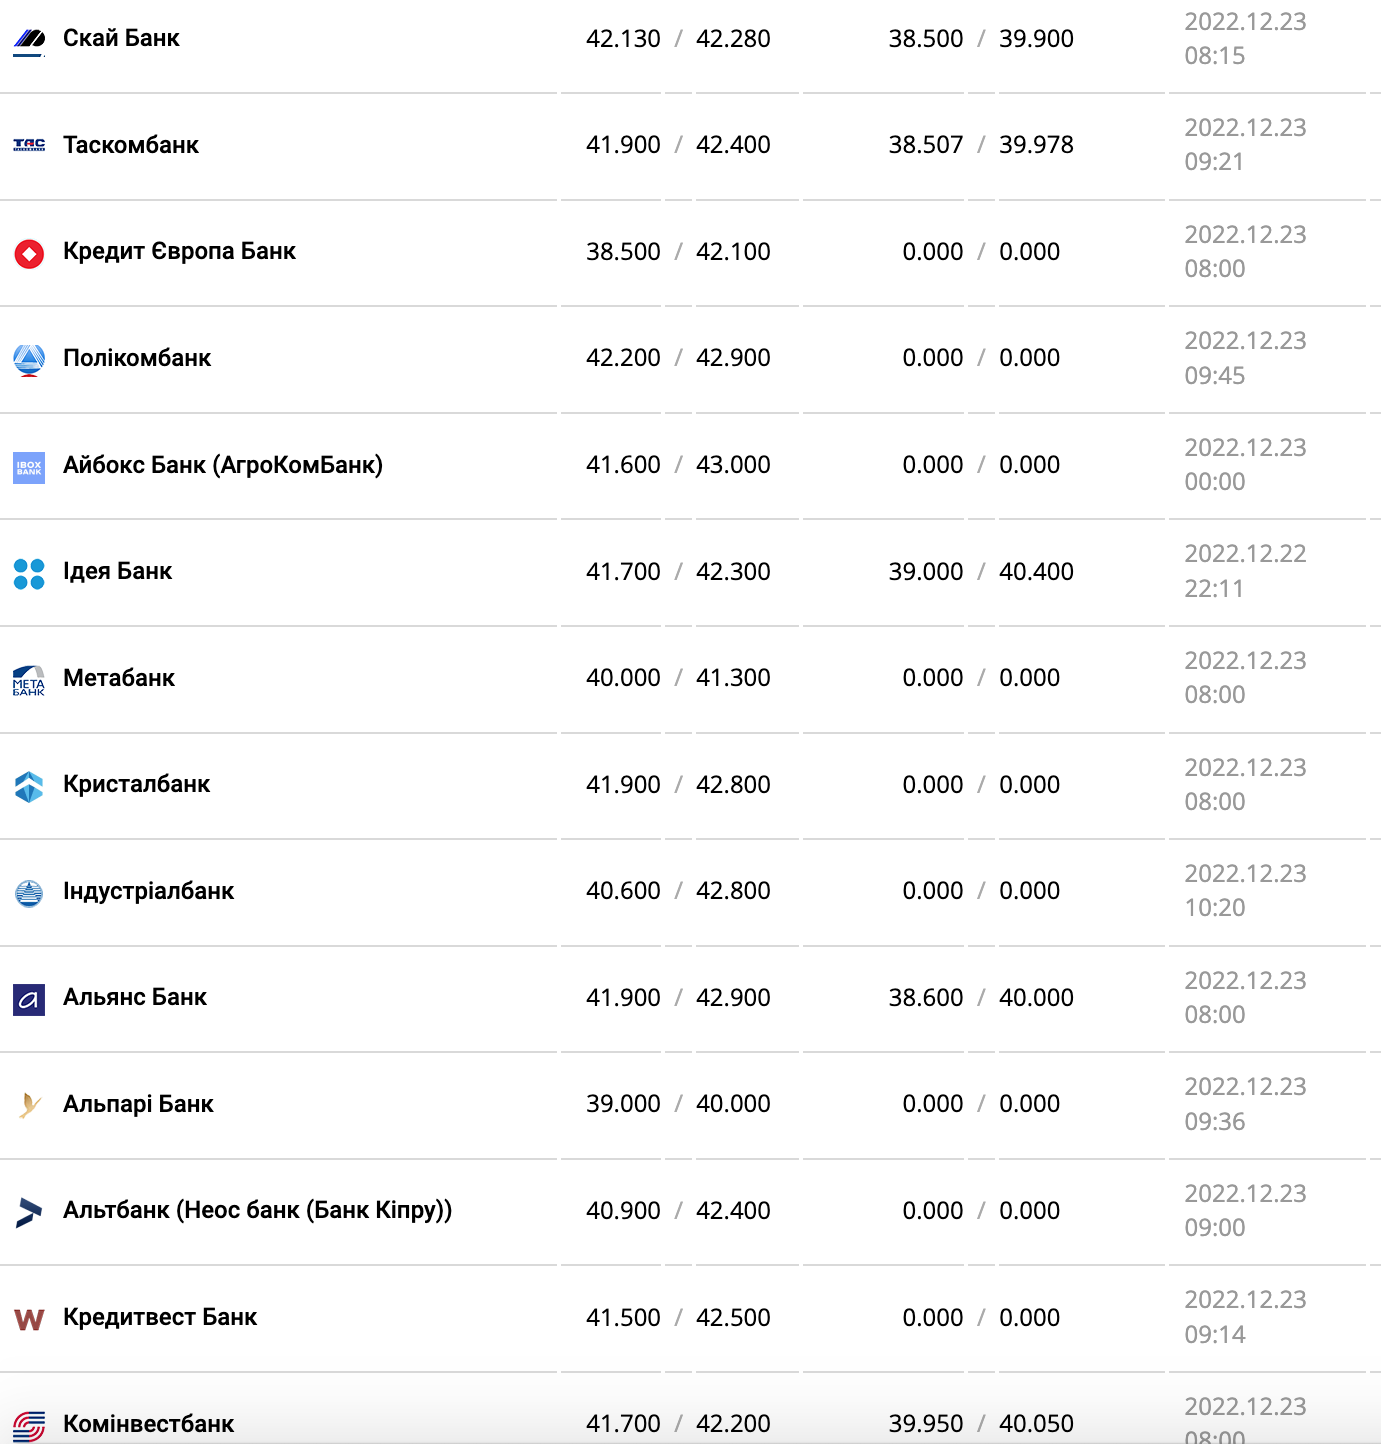
Task: Open the Комінвестбанк bank link
Action: pos(148,1423)
